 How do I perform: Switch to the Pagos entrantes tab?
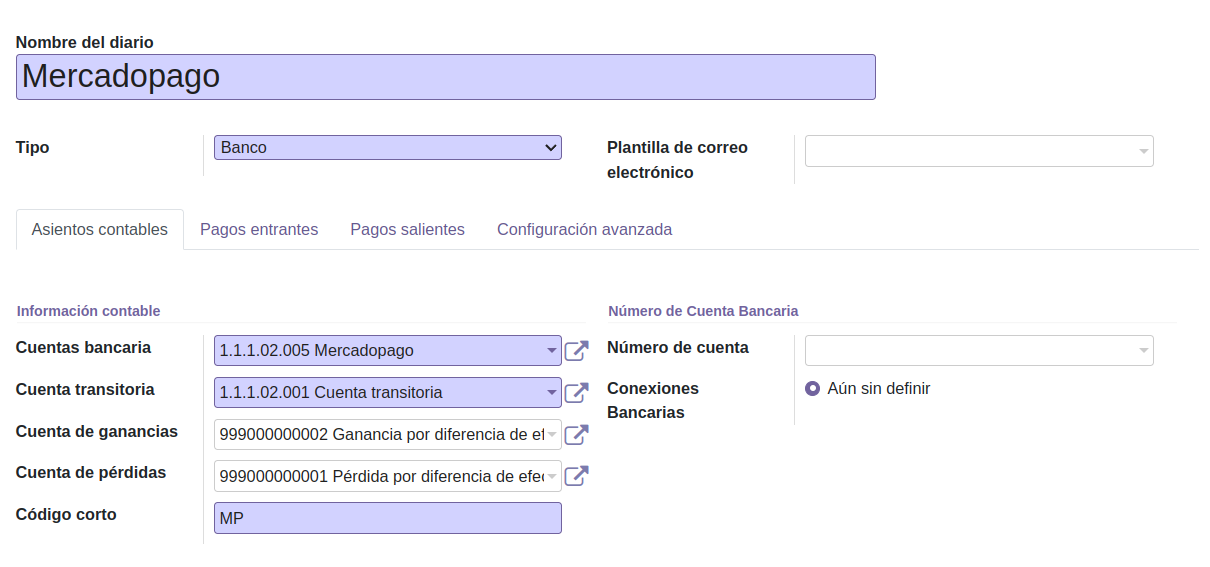pyautogui.click(x=259, y=230)
